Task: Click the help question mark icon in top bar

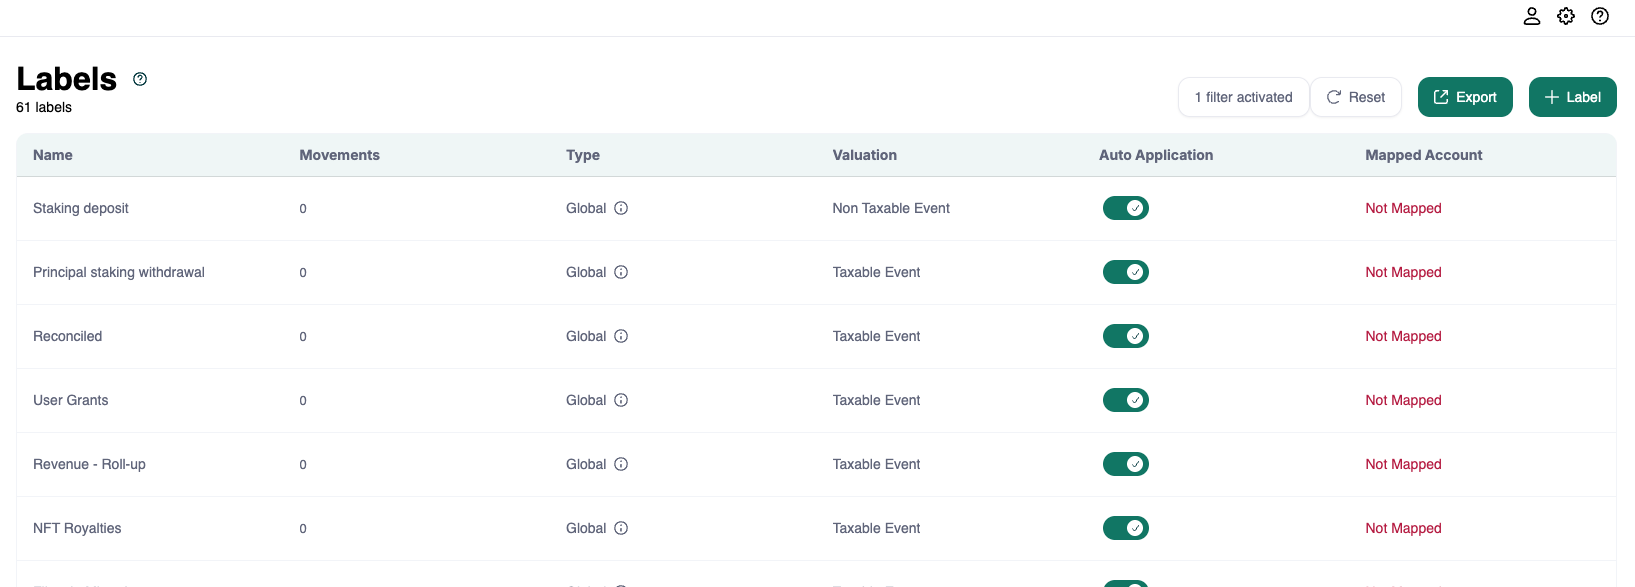Action: (x=1599, y=16)
